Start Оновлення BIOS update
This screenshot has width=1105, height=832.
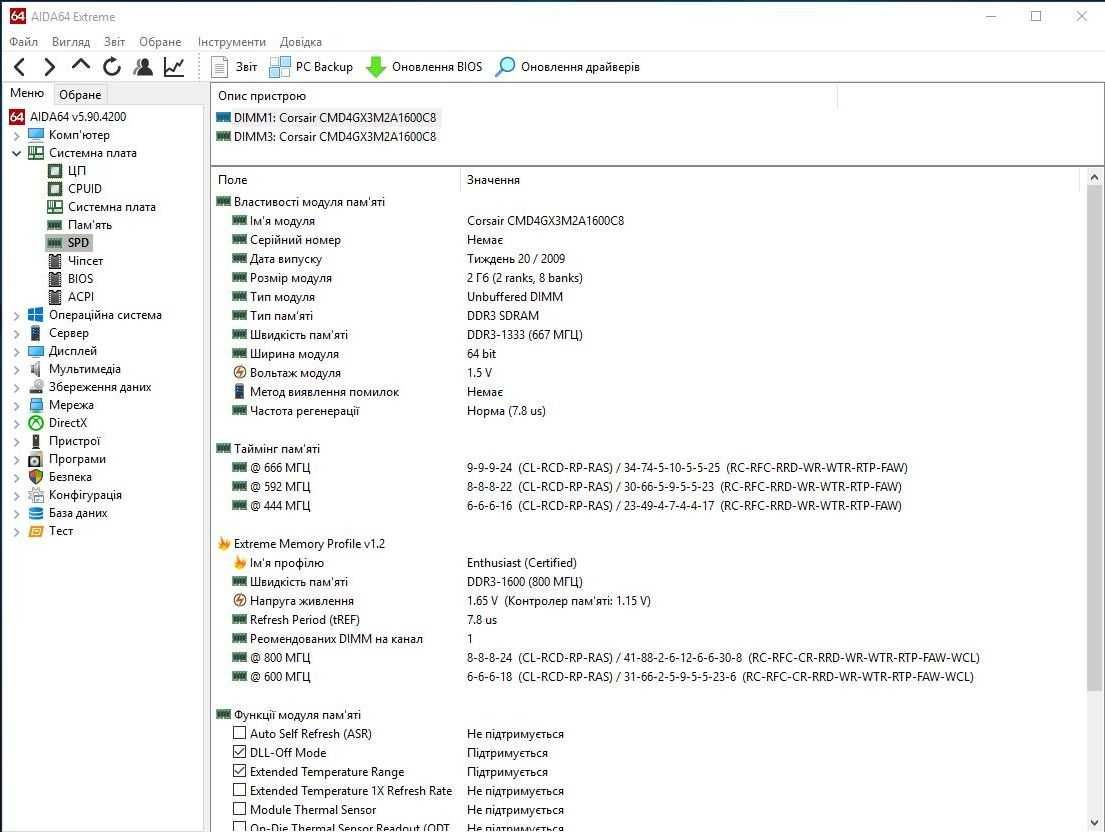(x=424, y=67)
